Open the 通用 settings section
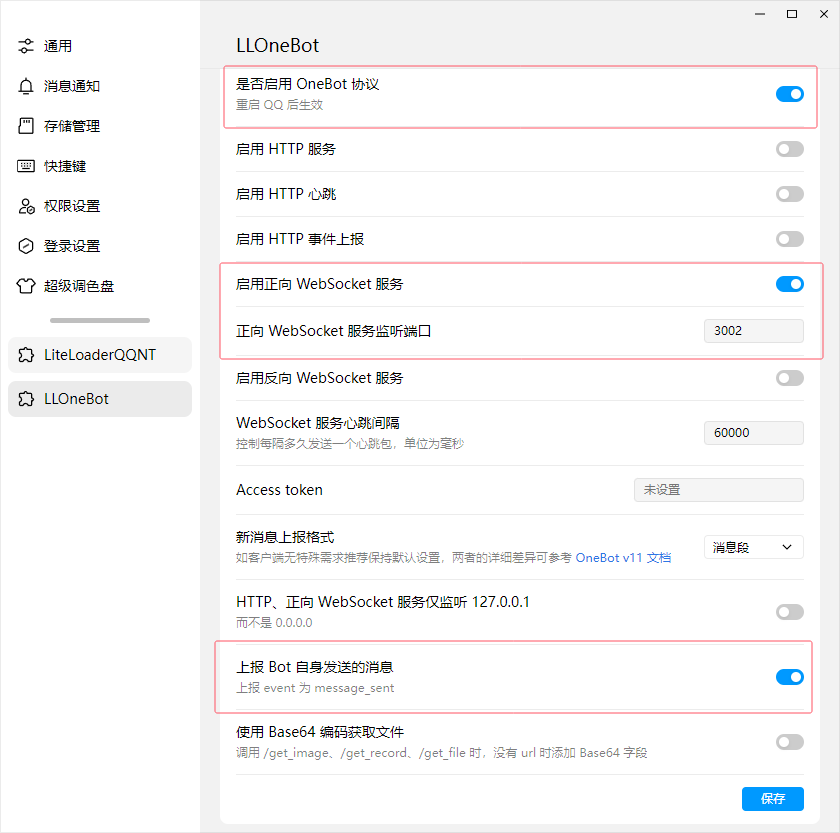 point(100,46)
